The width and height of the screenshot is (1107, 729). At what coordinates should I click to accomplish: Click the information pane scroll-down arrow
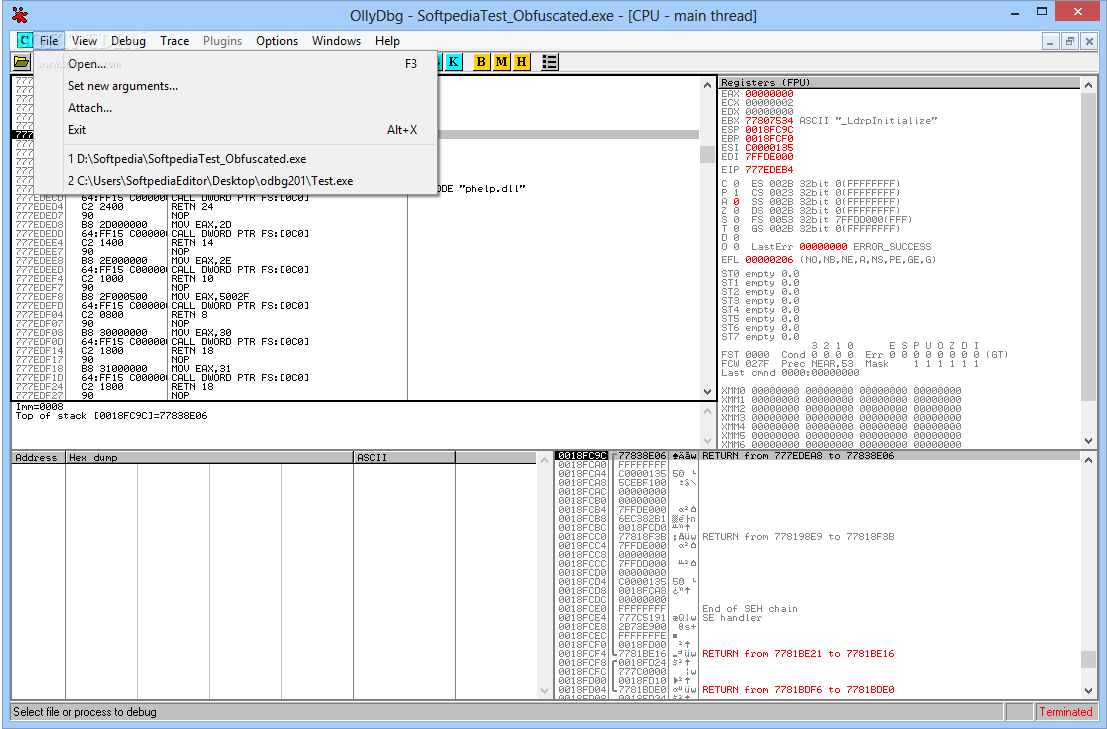pos(707,440)
